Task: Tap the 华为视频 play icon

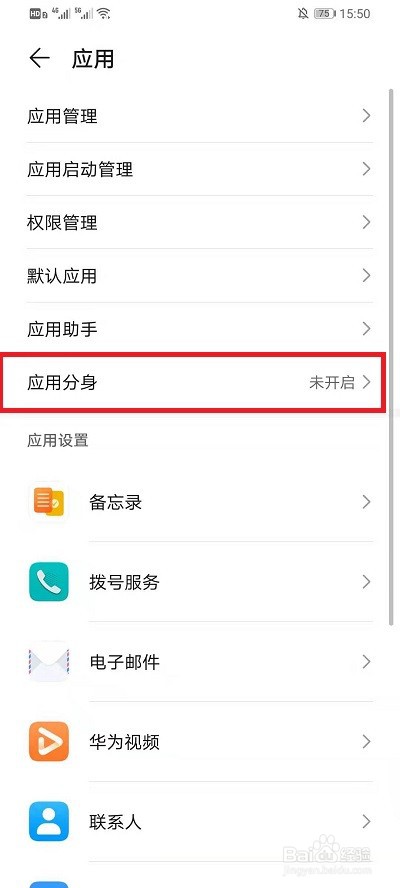Action: (49, 741)
